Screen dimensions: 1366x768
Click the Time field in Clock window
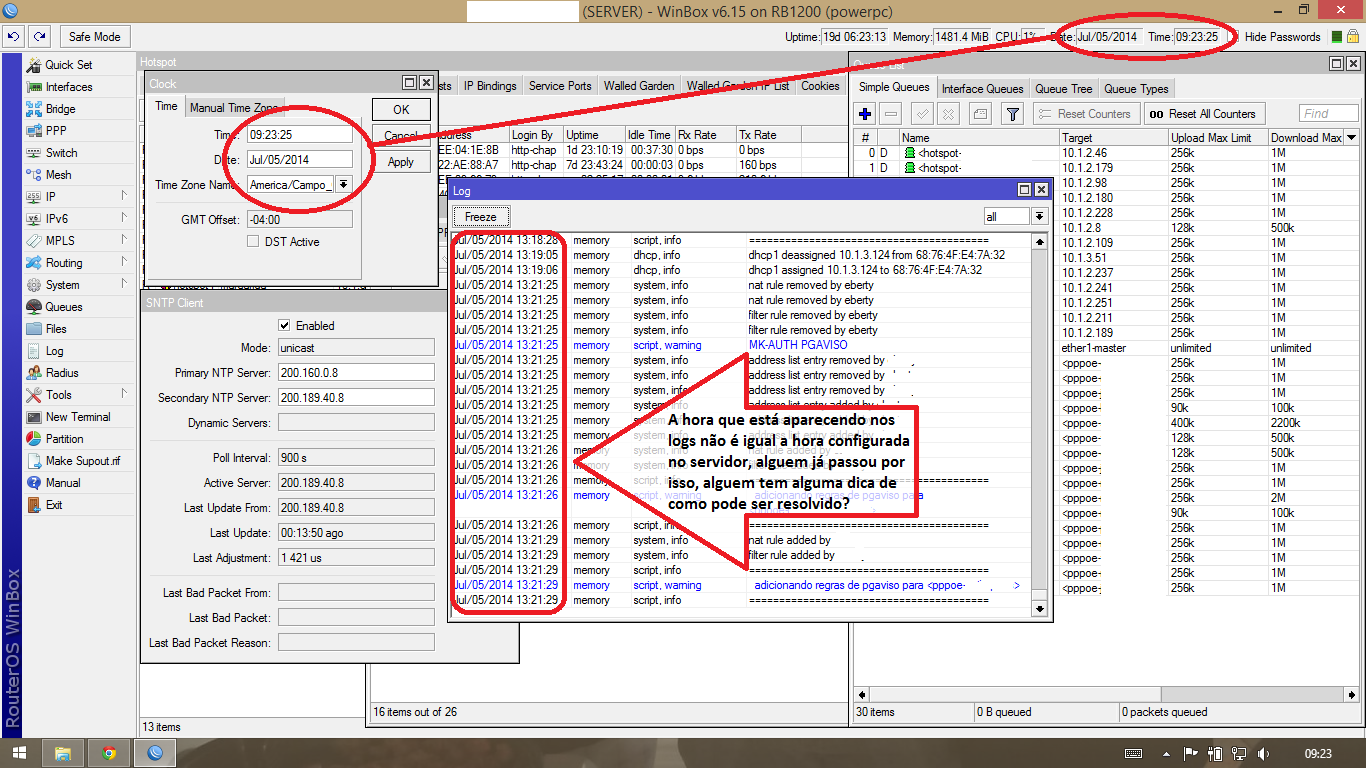[300, 134]
